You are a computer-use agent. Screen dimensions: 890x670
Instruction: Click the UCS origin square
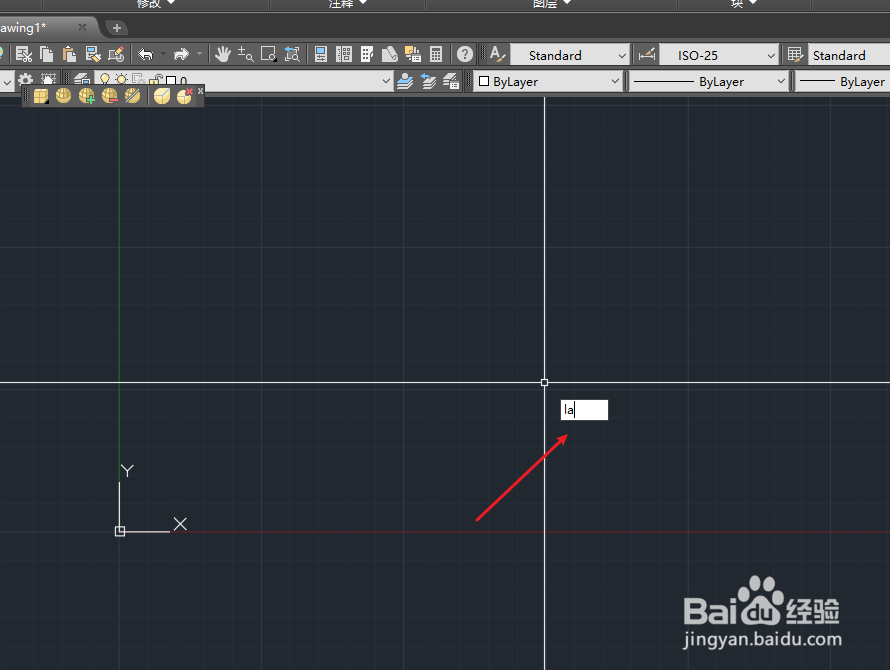(x=120, y=531)
